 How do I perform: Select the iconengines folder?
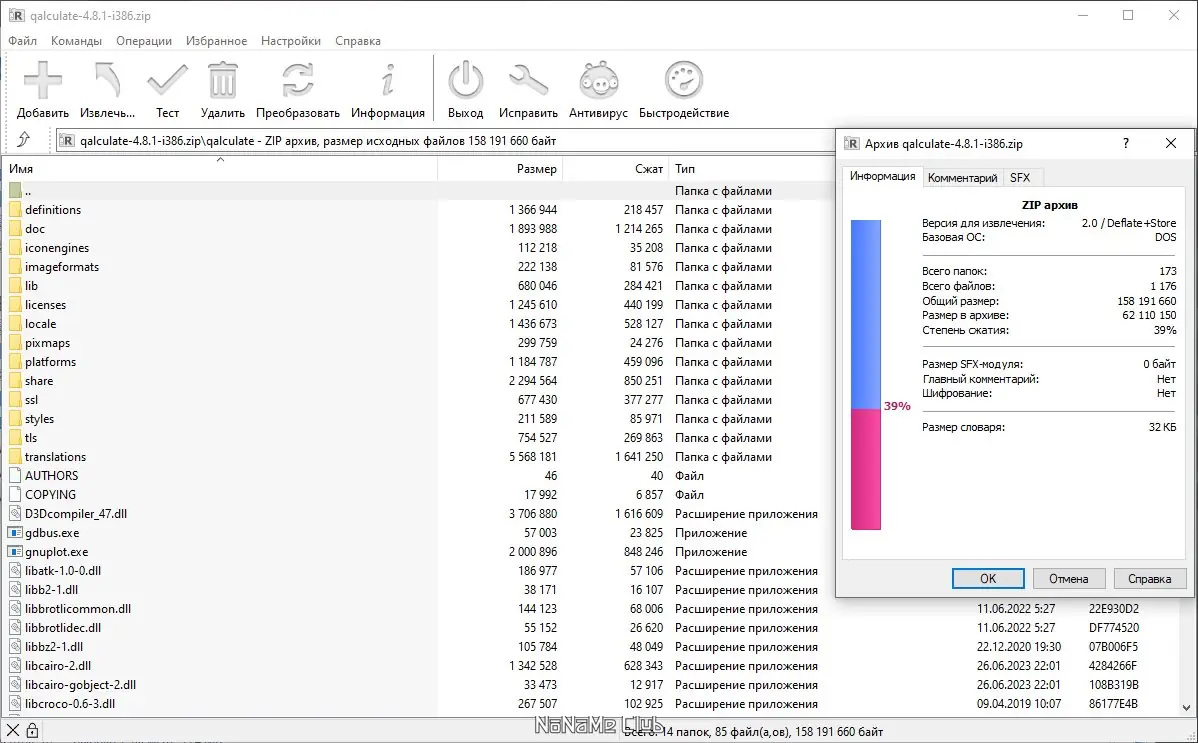click(57, 248)
